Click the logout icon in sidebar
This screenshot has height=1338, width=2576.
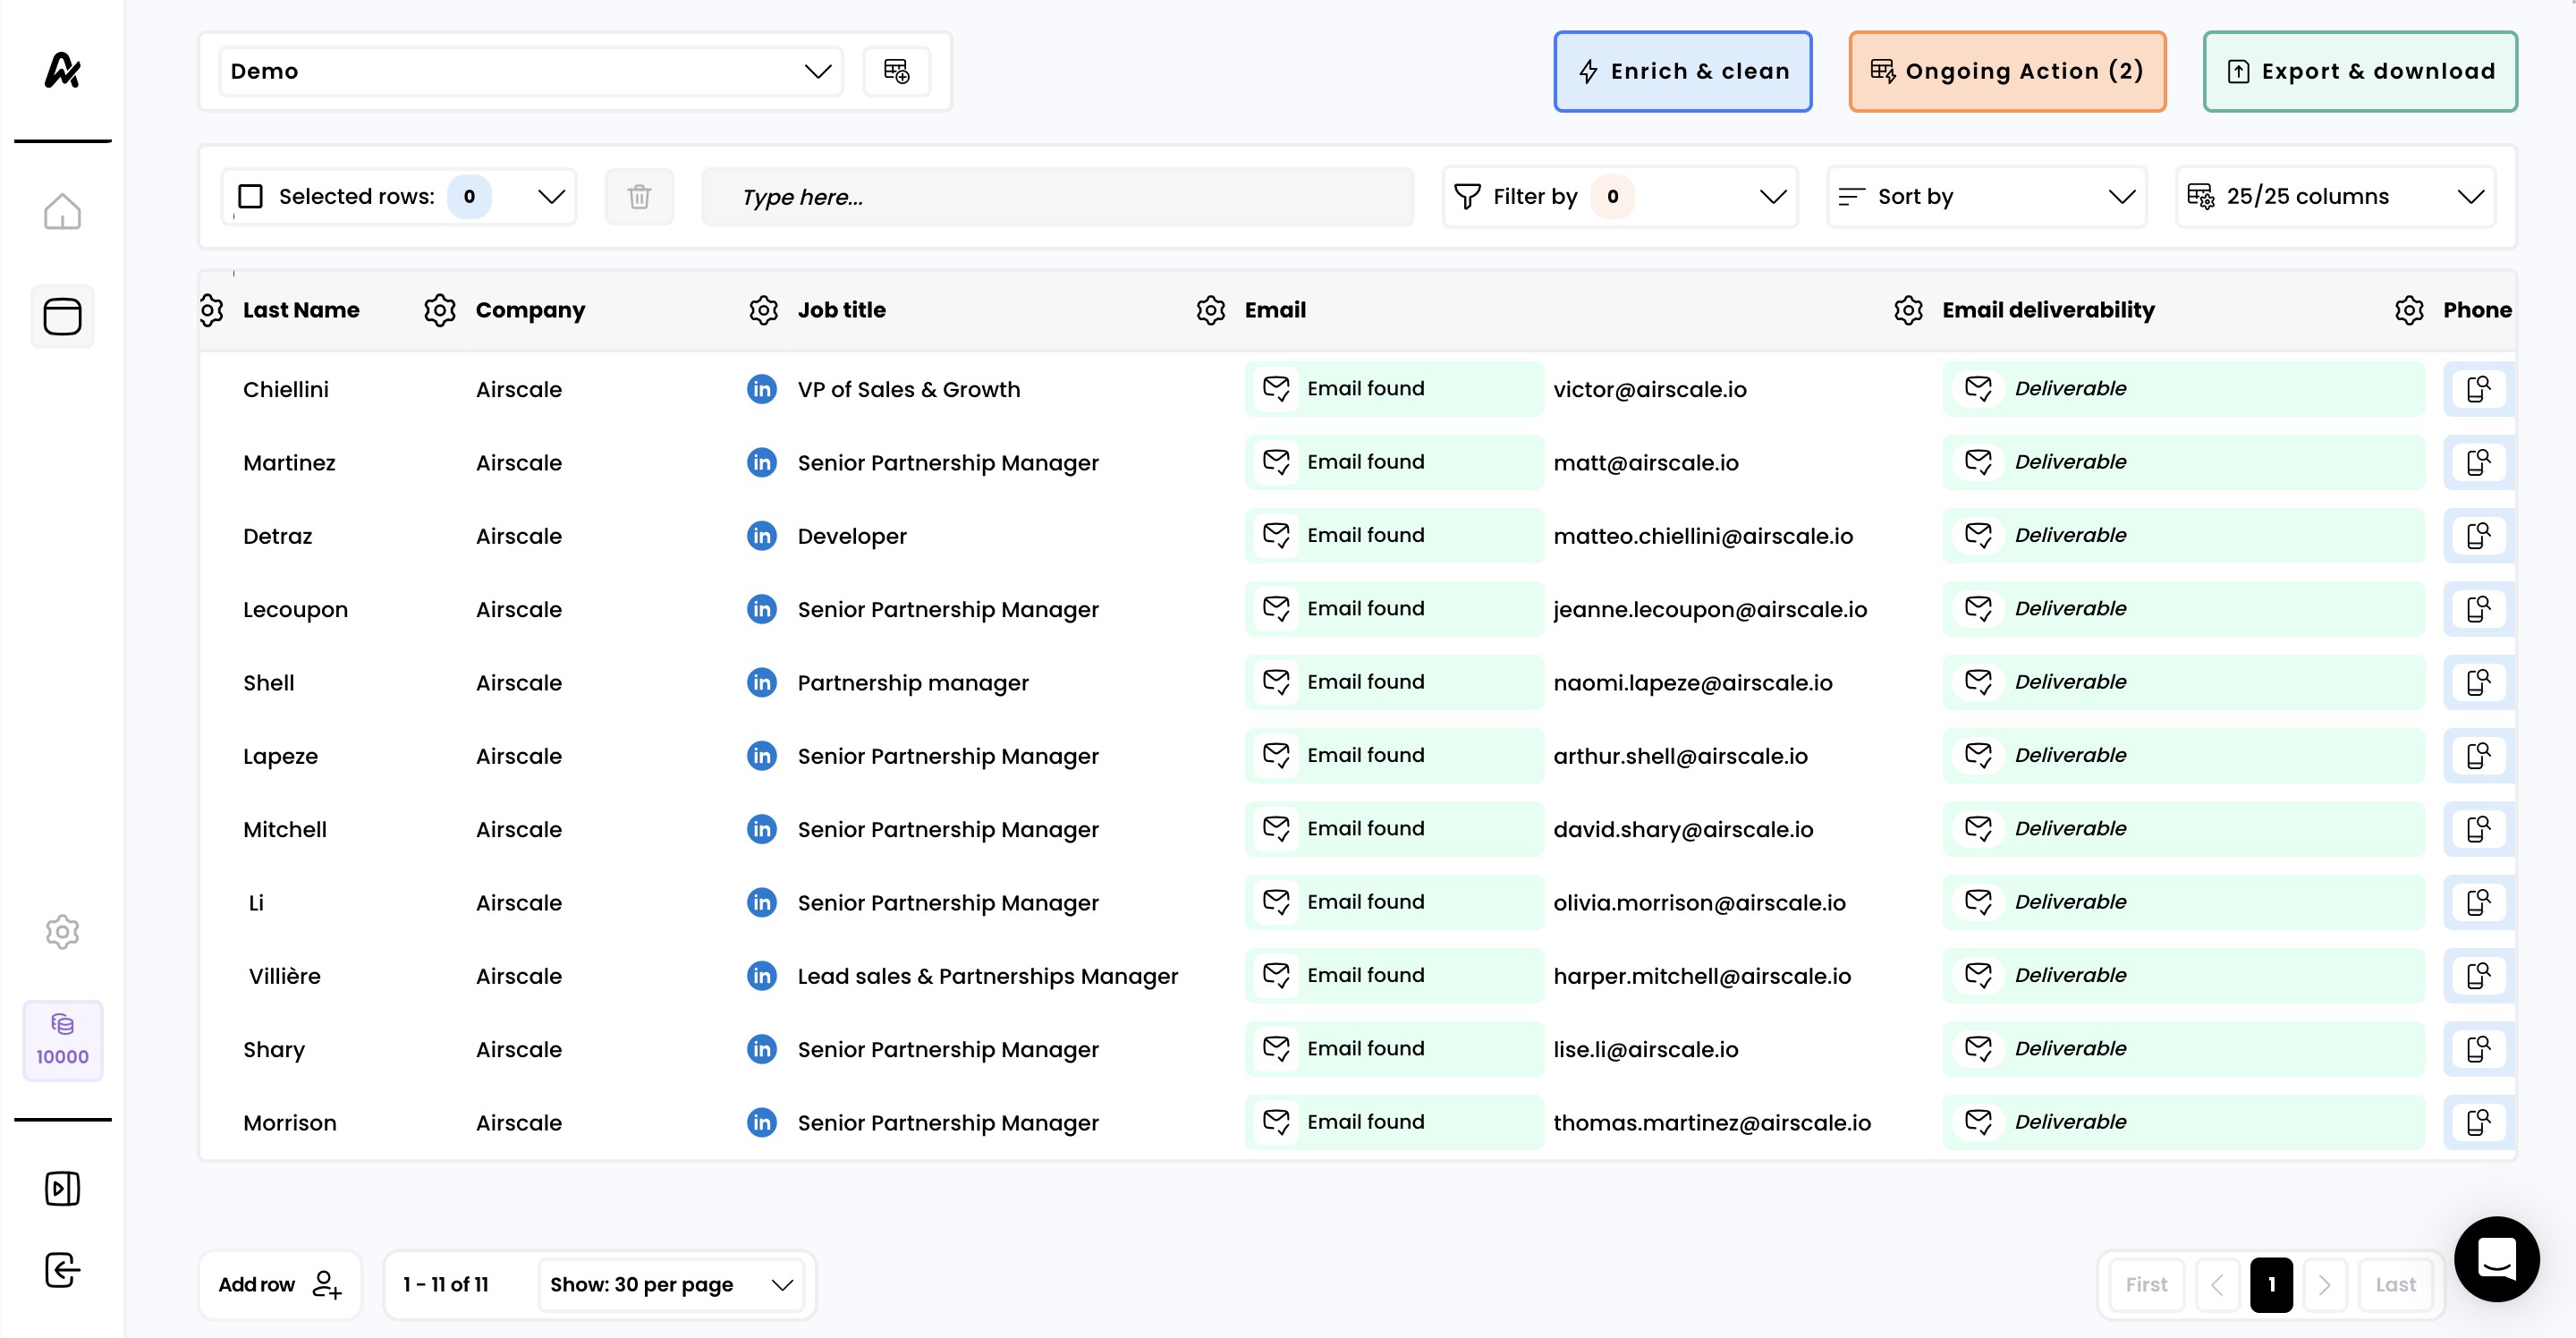click(62, 1270)
